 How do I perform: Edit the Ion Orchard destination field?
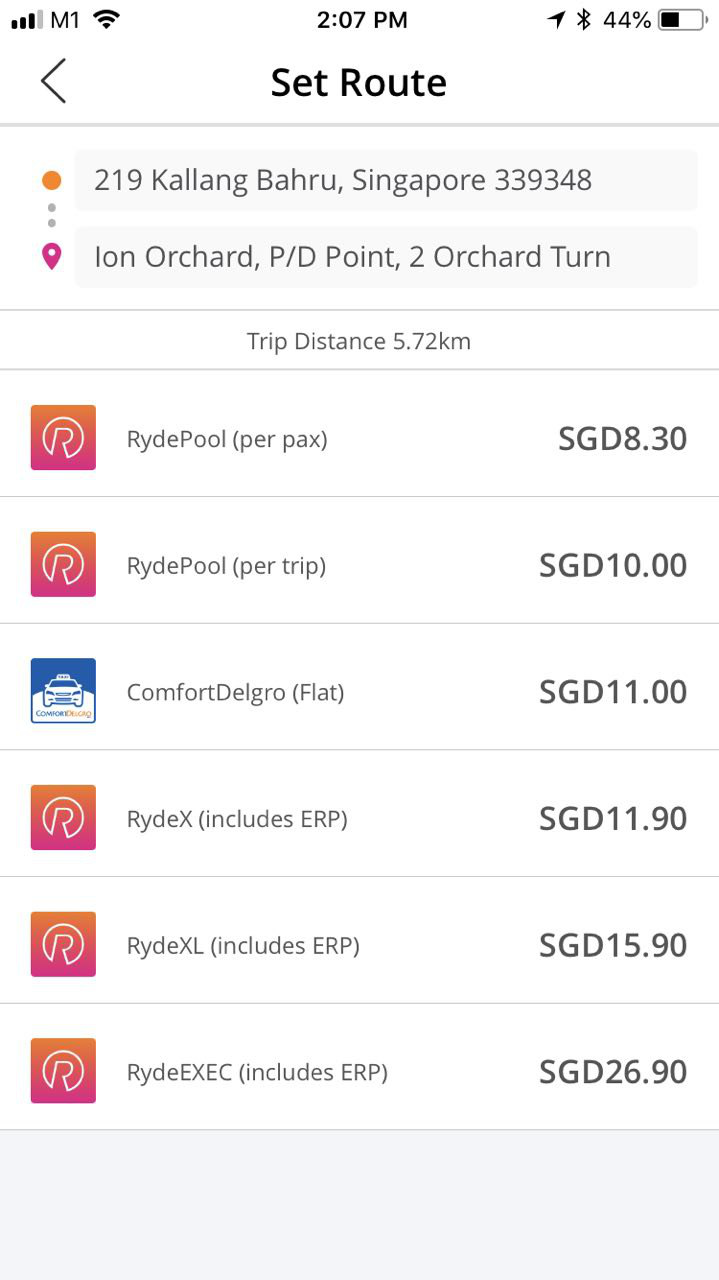click(x=385, y=257)
